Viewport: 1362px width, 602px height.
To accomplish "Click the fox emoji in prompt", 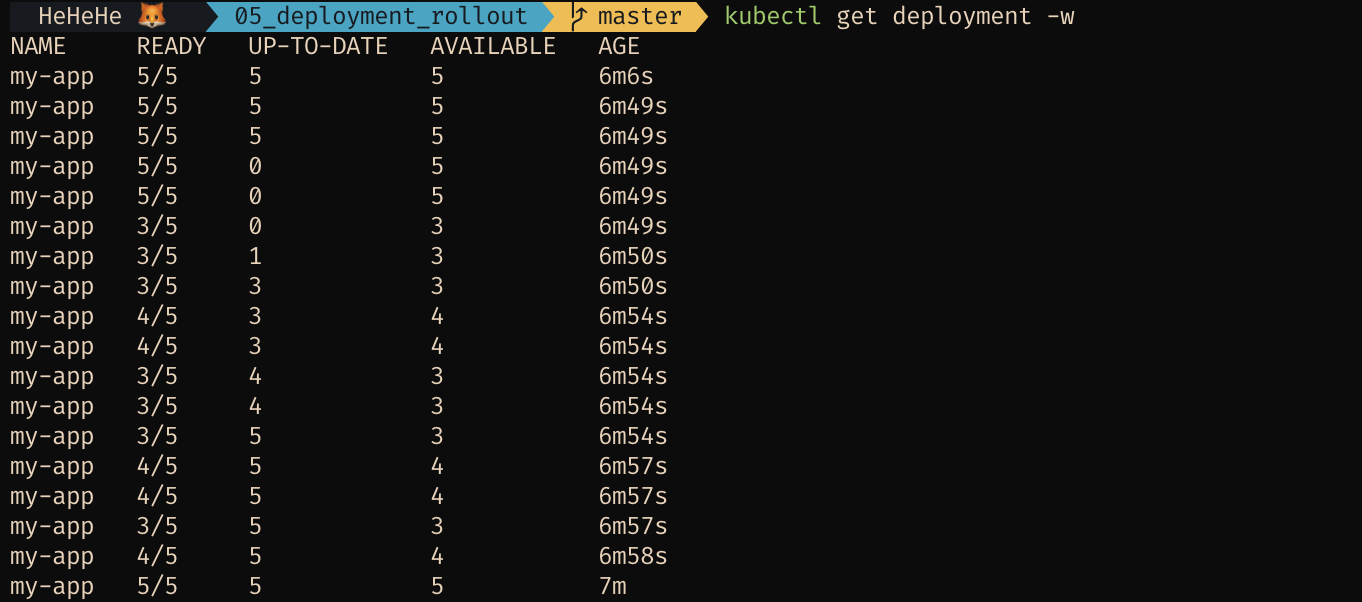I will coord(152,16).
